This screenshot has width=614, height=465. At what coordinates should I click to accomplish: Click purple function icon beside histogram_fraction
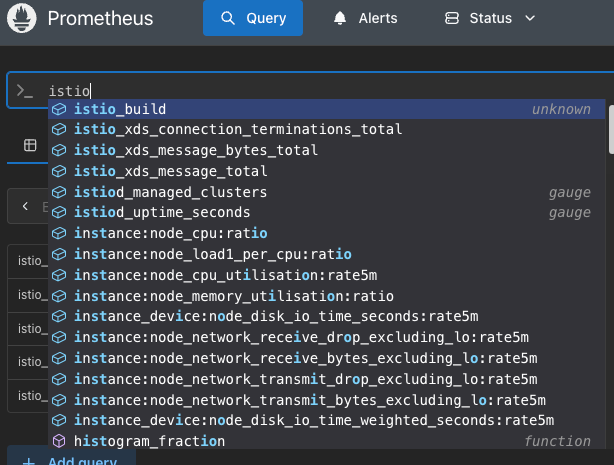59,441
